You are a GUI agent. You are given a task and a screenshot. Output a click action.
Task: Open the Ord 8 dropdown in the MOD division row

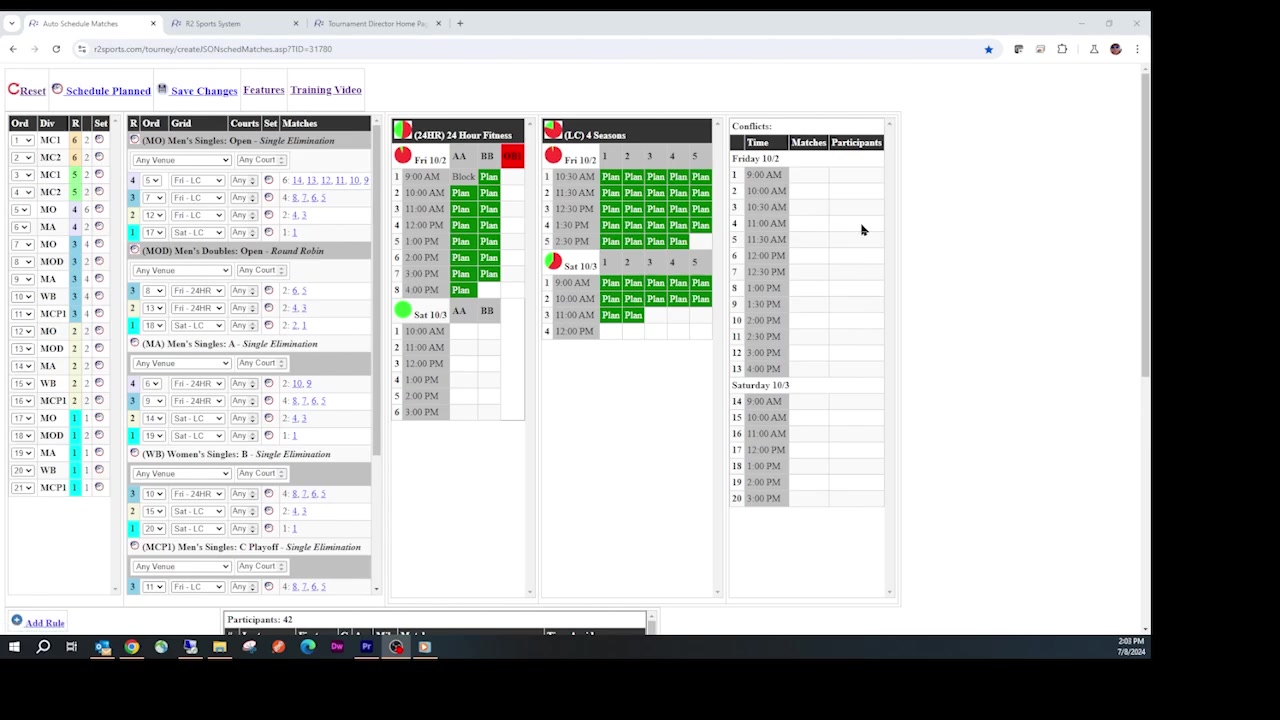tap(22, 262)
